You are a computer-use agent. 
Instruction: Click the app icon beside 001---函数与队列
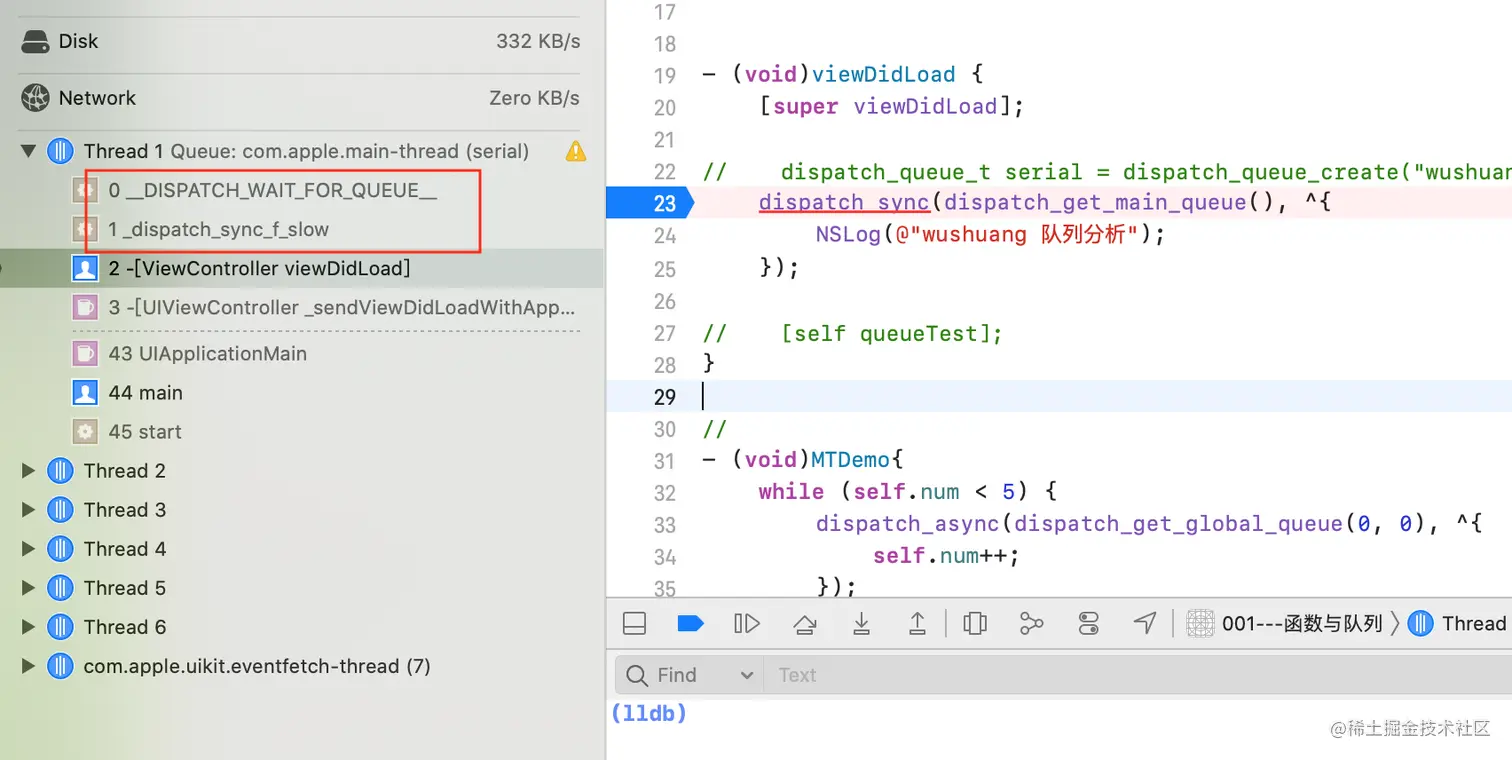pos(1200,624)
